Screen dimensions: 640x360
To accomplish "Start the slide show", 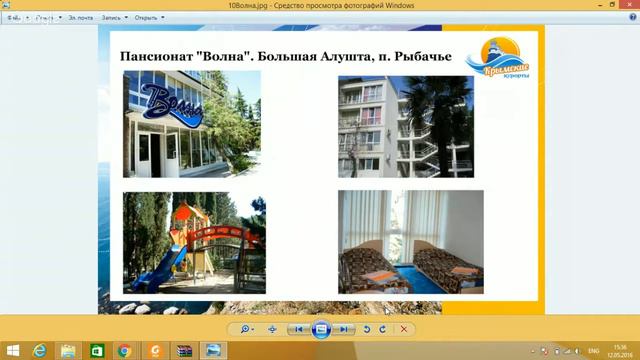I will [321, 329].
